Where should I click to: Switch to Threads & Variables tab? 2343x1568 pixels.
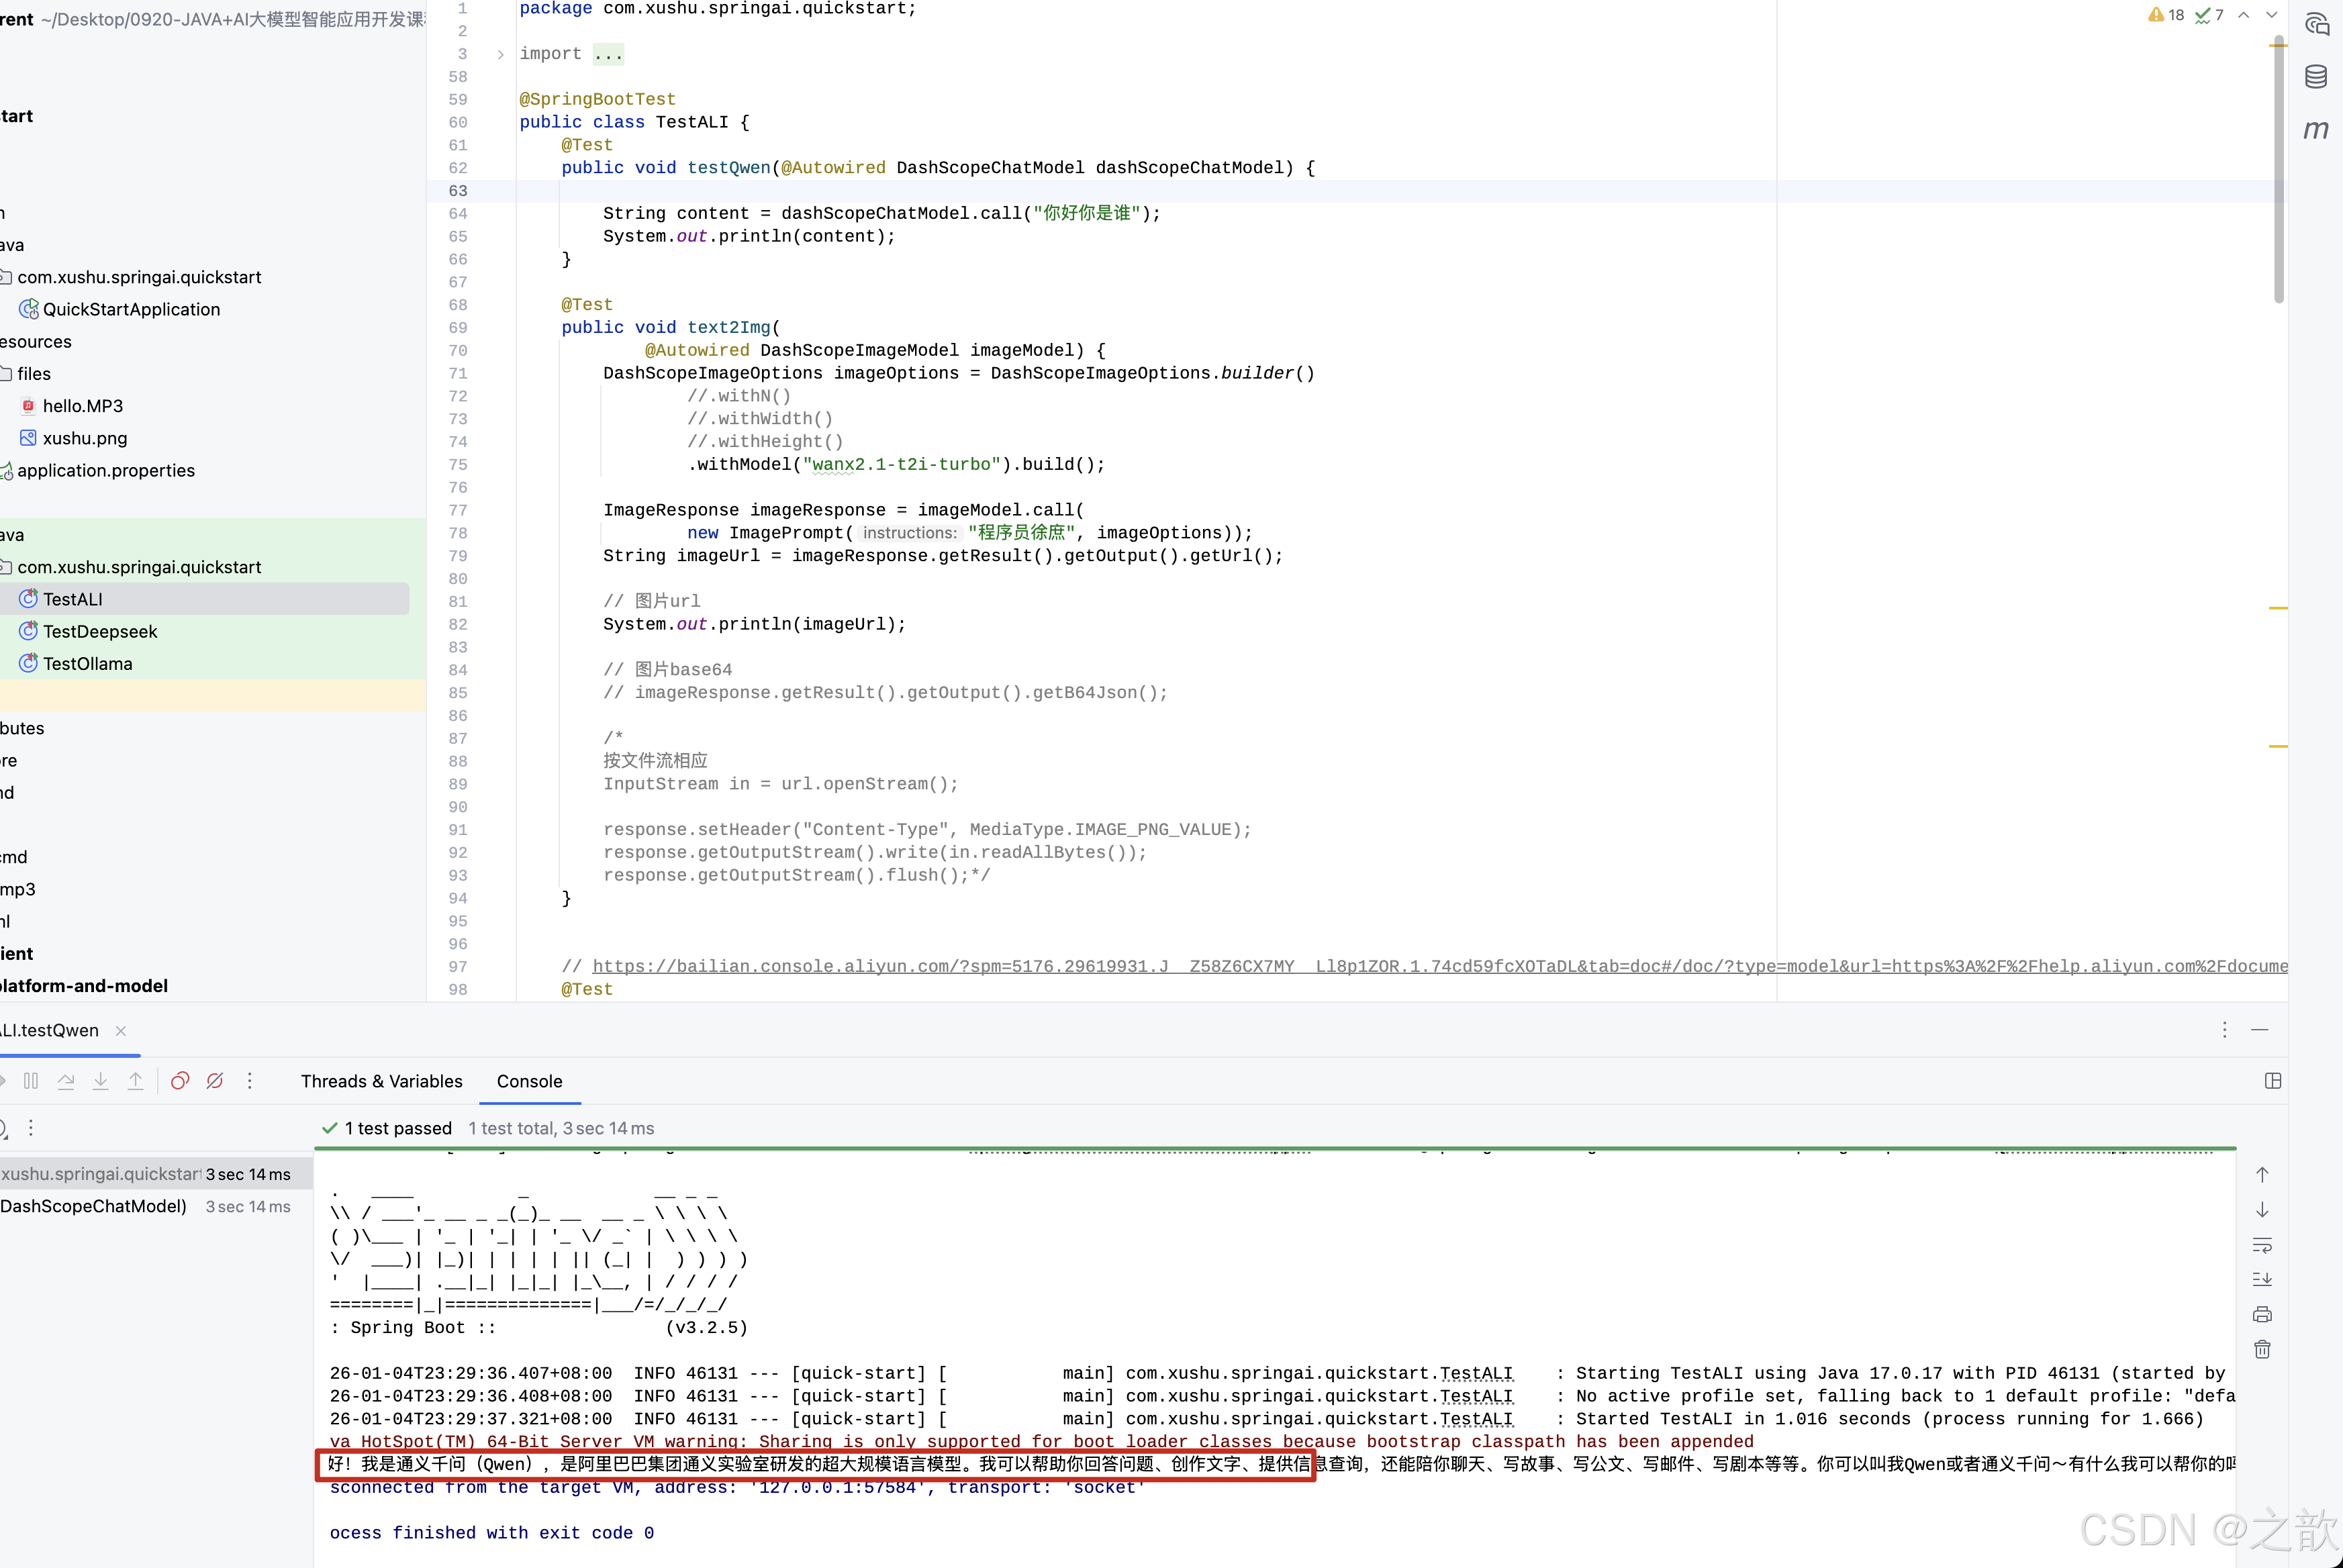[381, 1081]
